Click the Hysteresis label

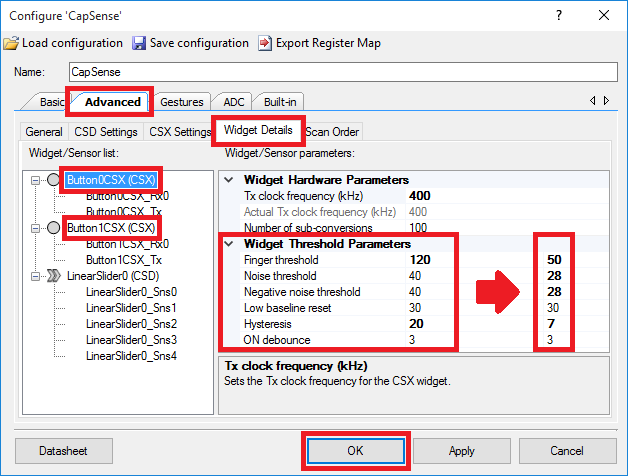[268, 324]
